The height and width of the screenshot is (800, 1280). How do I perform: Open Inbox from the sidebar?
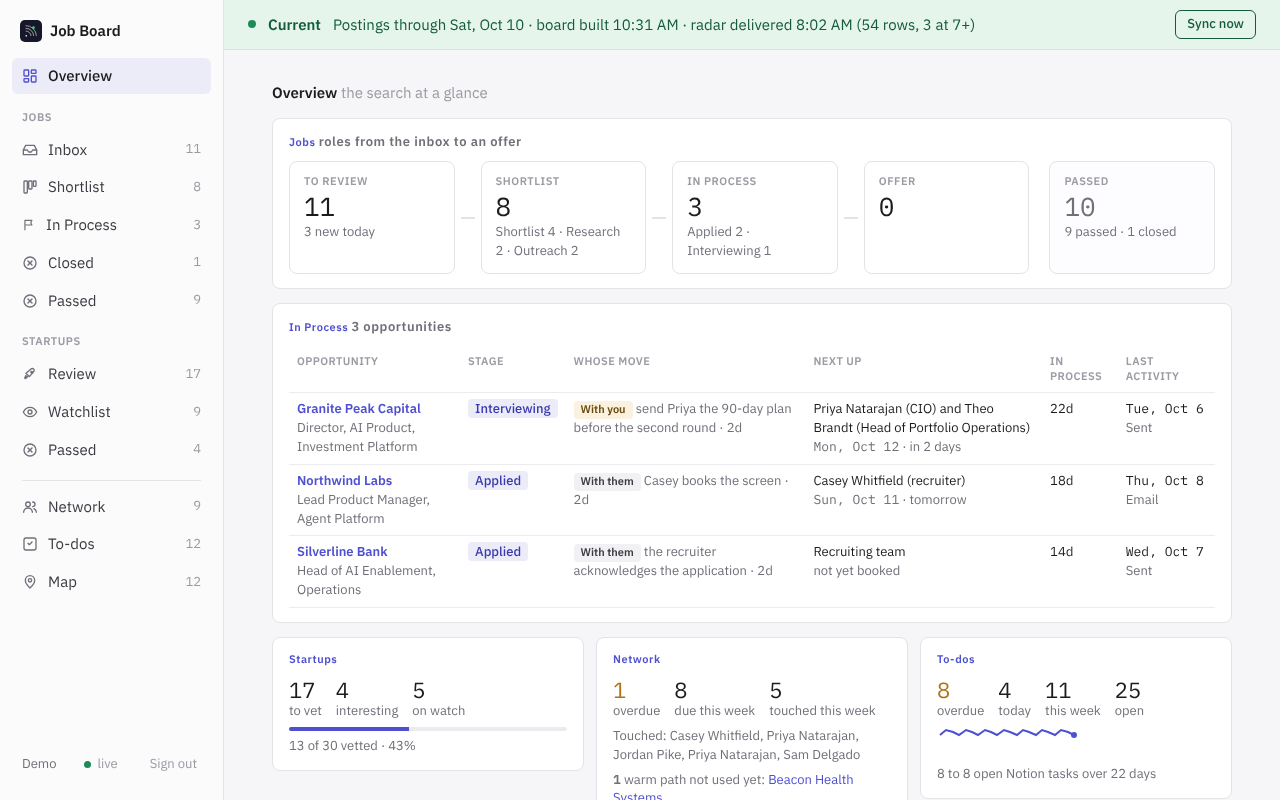click(x=111, y=150)
